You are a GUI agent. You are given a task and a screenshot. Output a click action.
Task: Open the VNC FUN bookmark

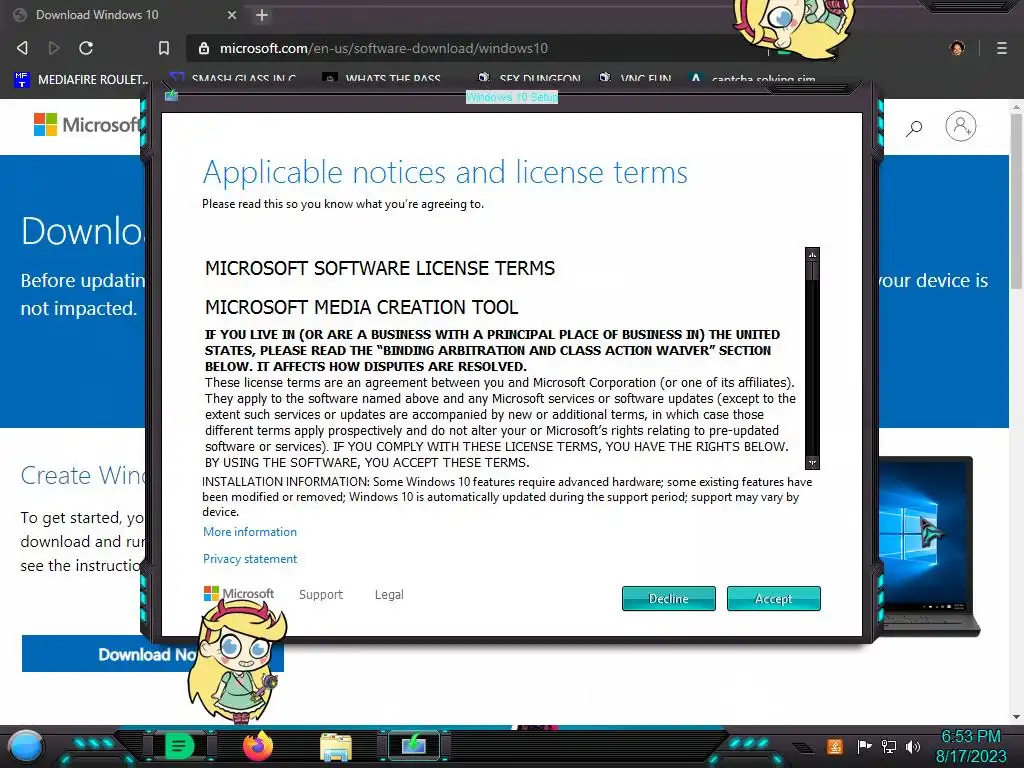(635, 80)
